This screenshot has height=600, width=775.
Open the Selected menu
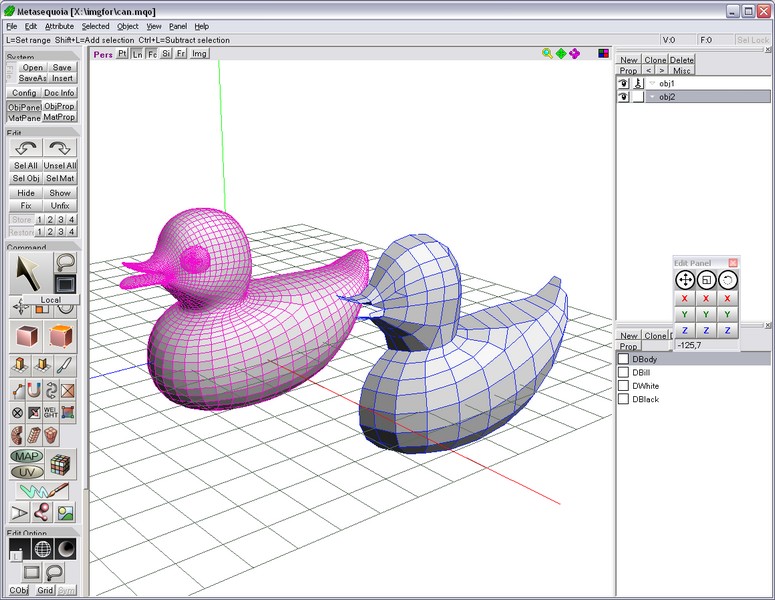pos(95,26)
